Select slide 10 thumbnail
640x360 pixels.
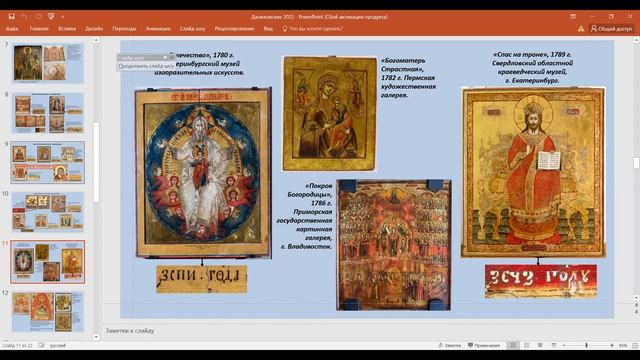pyautogui.click(x=48, y=212)
